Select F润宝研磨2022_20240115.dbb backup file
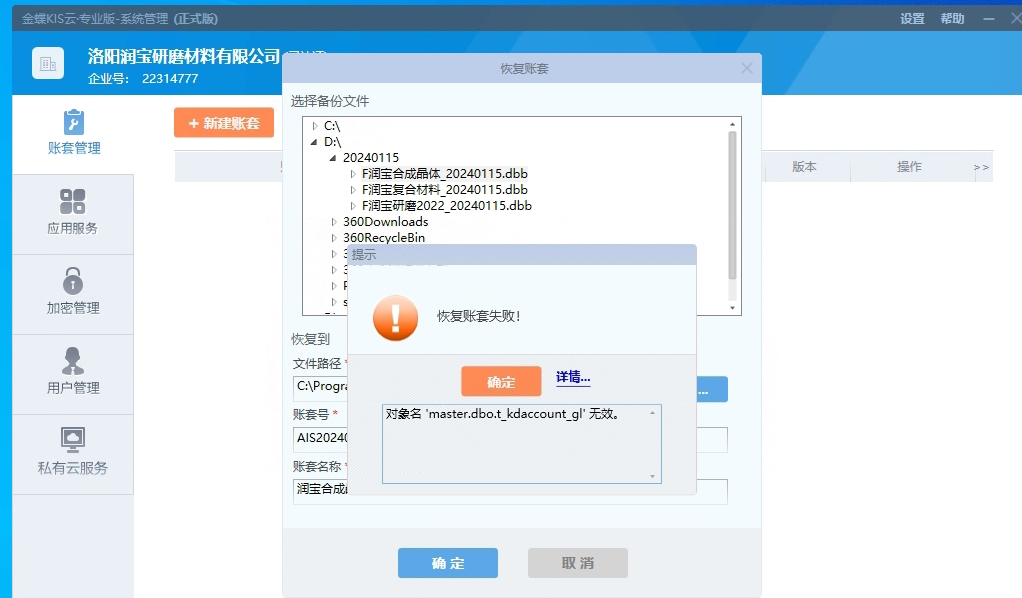Image resolution: width=1022 pixels, height=598 pixels. (446, 206)
